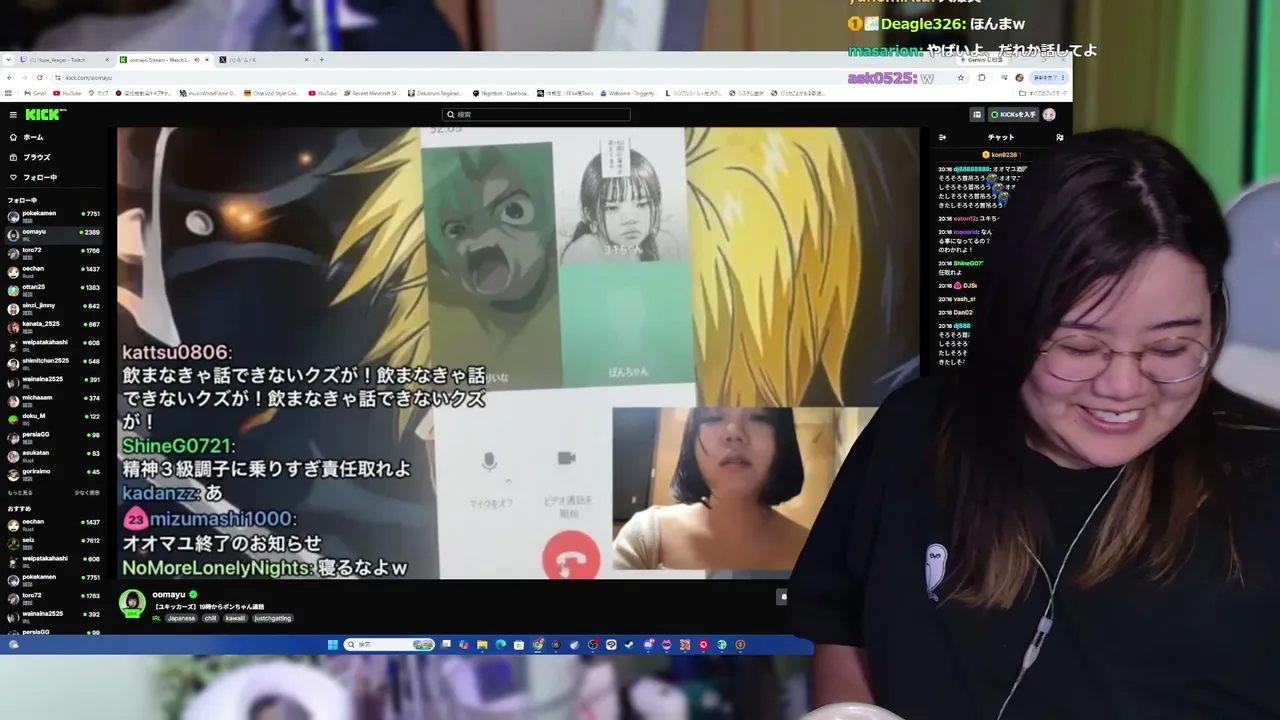The width and height of the screenshot is (1280, 720).
Task: Click kon9238 pinned gifter in chat
Action: tap(1000, 155)
